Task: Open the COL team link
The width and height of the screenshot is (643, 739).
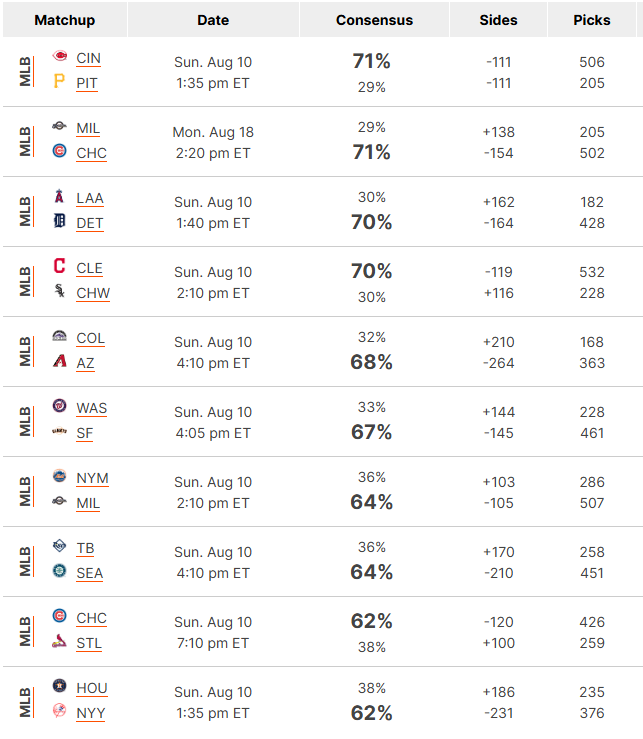Action: point(91,338)
